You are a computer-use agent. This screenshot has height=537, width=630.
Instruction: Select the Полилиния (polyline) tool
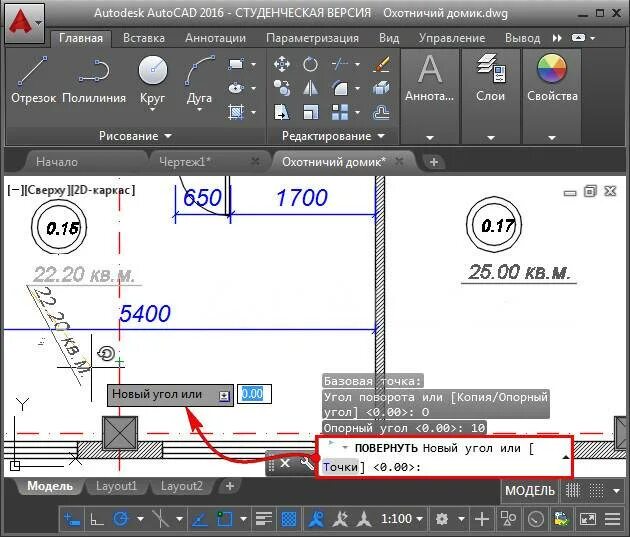(94, 79)
